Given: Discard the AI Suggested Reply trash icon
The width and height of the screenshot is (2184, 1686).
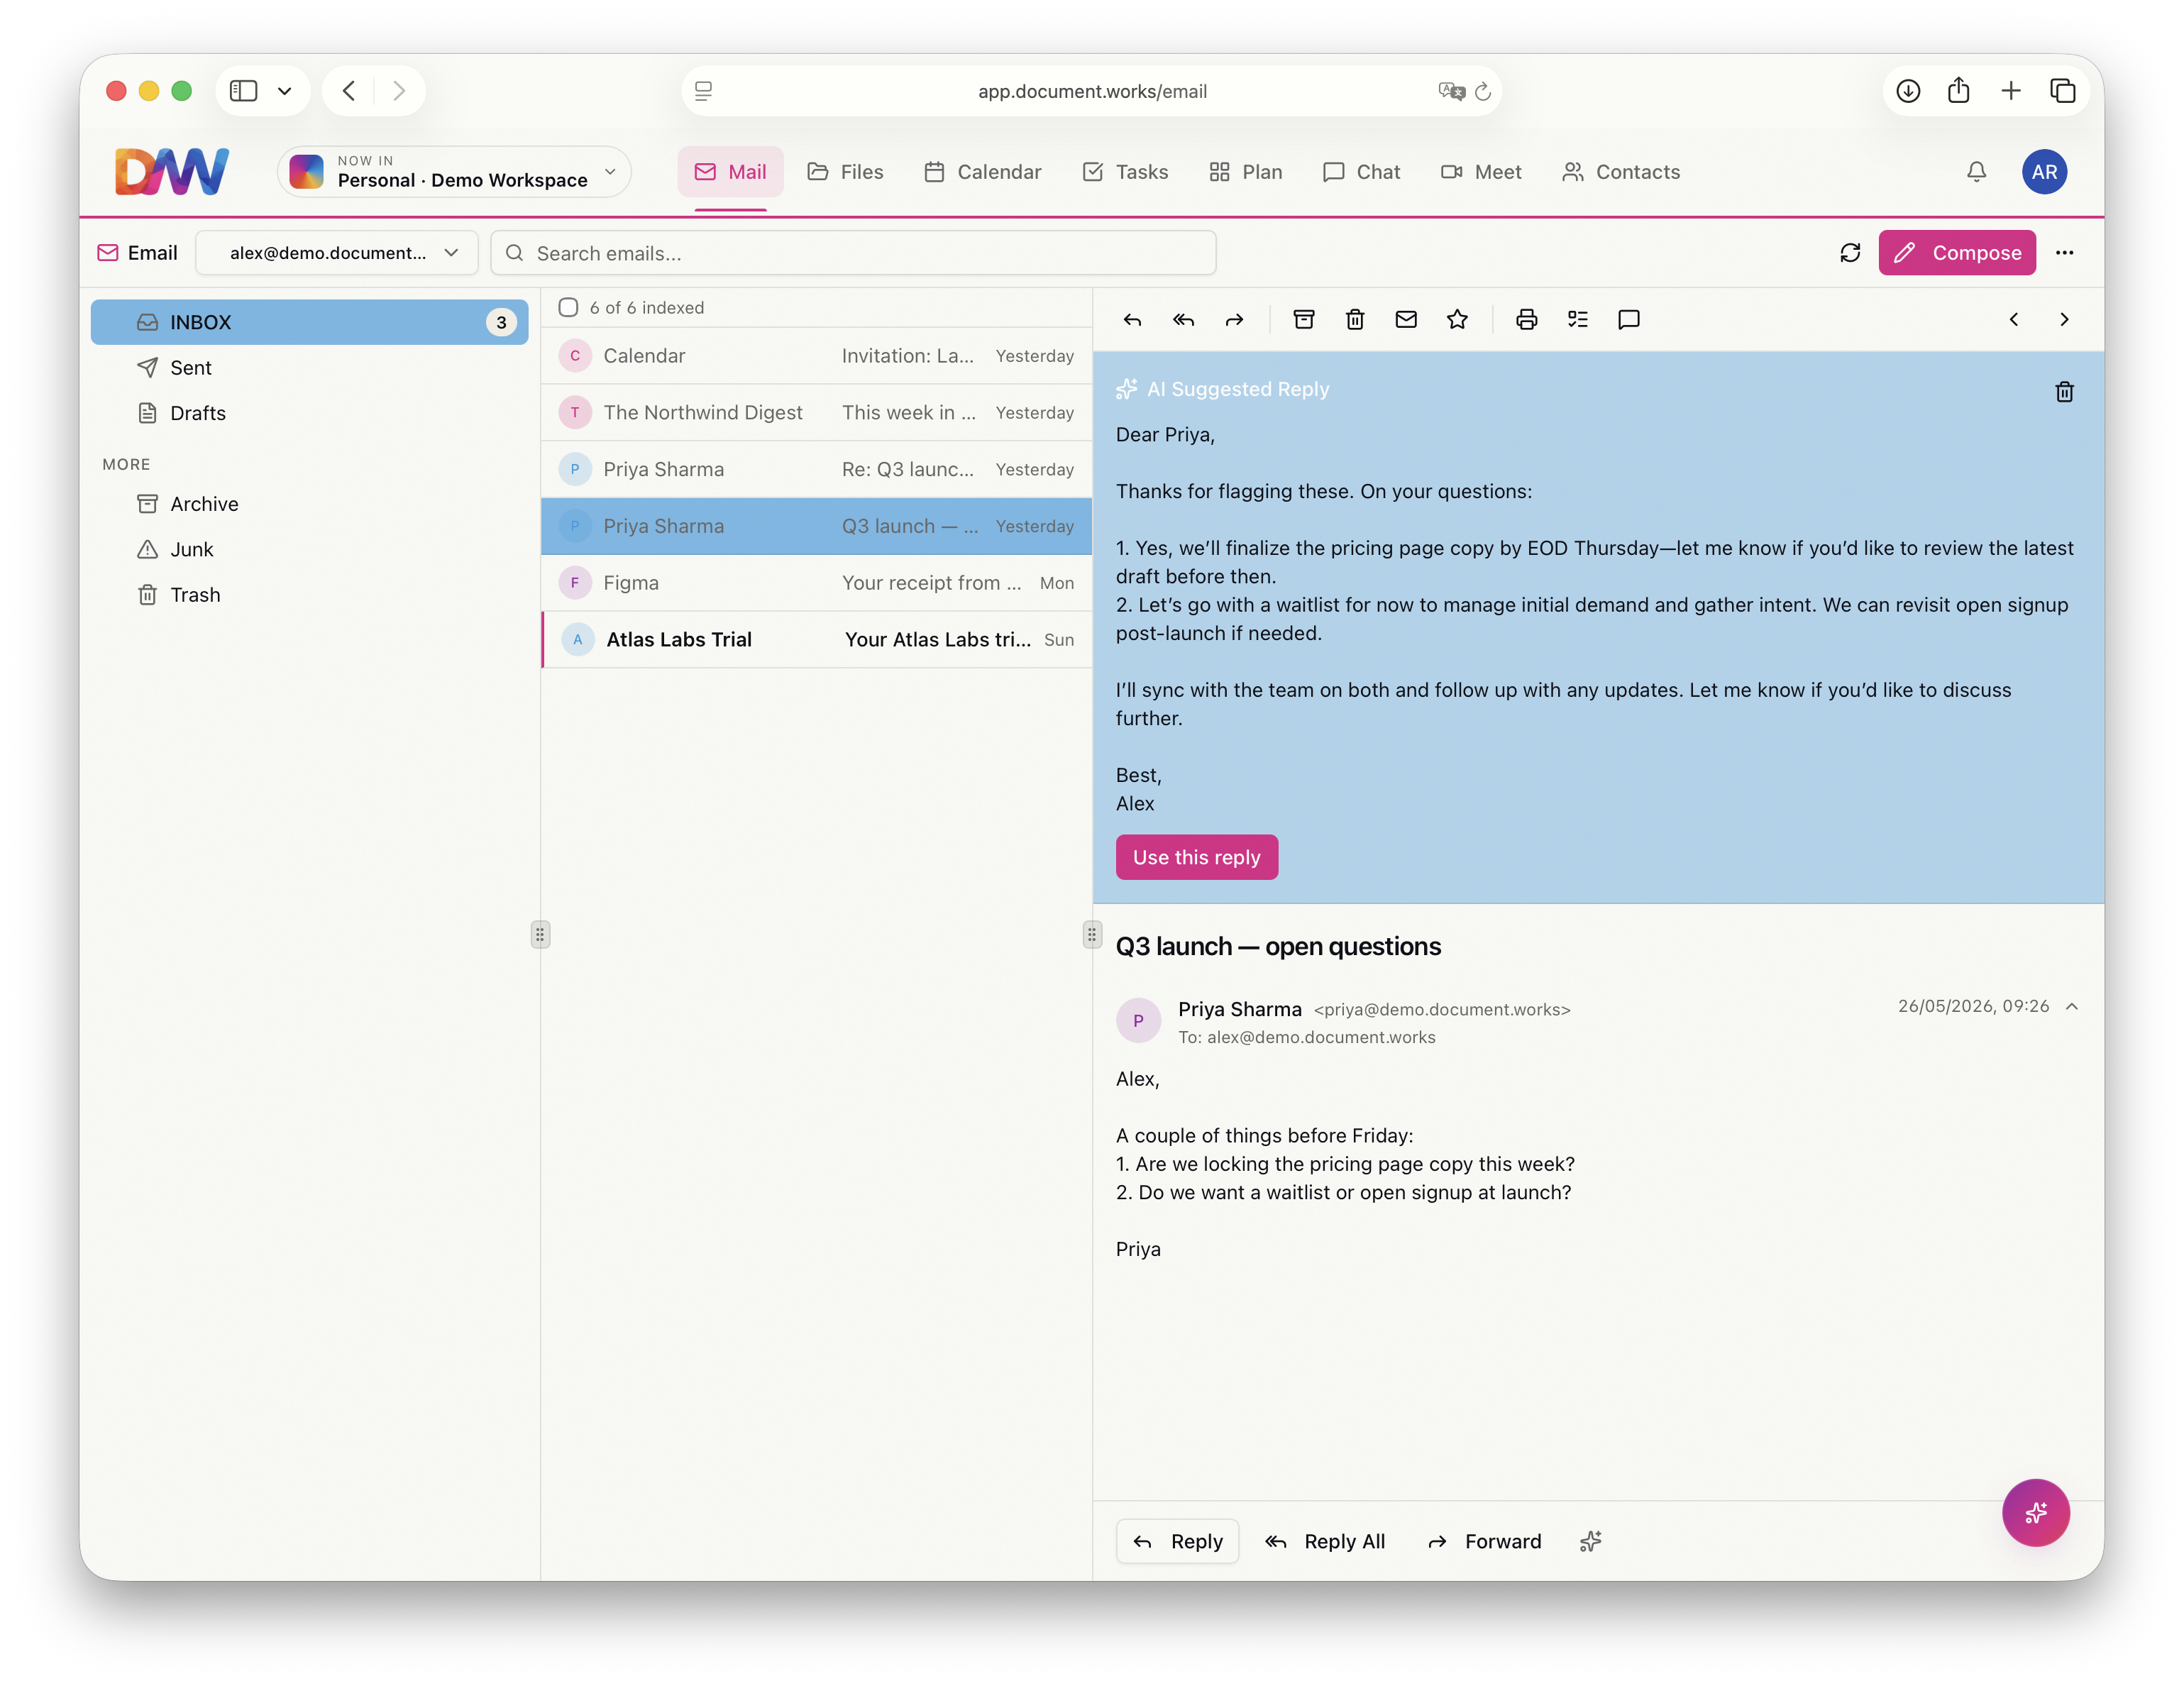Looking at the screenshot, I should 2064,392.
